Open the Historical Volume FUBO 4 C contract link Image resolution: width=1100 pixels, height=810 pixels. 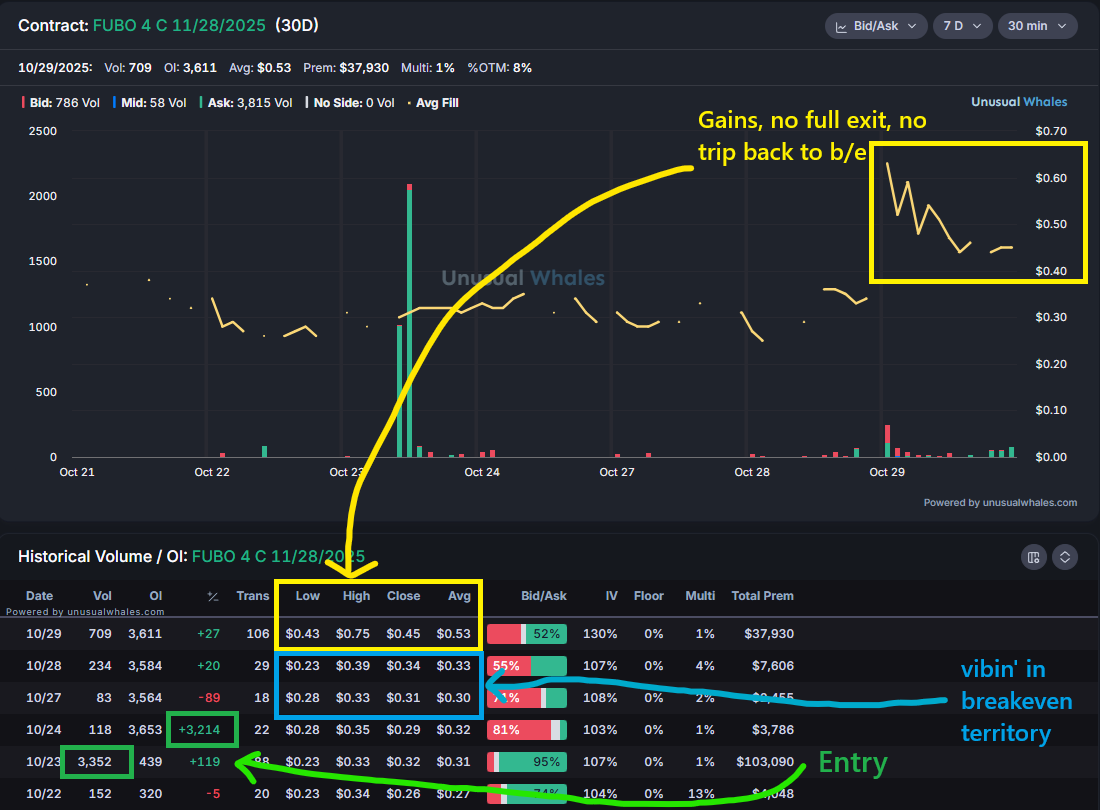point(279,556)
